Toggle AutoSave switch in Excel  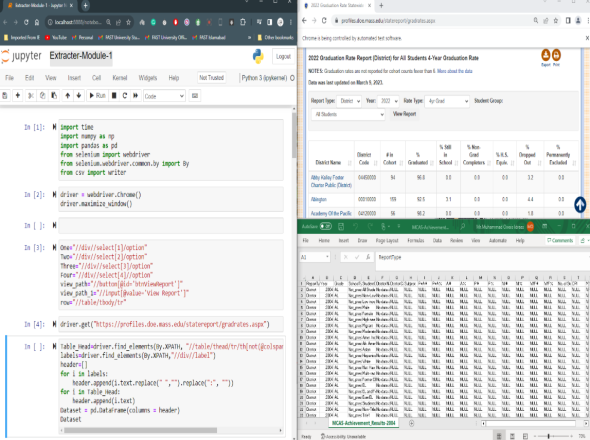(326, 227)
